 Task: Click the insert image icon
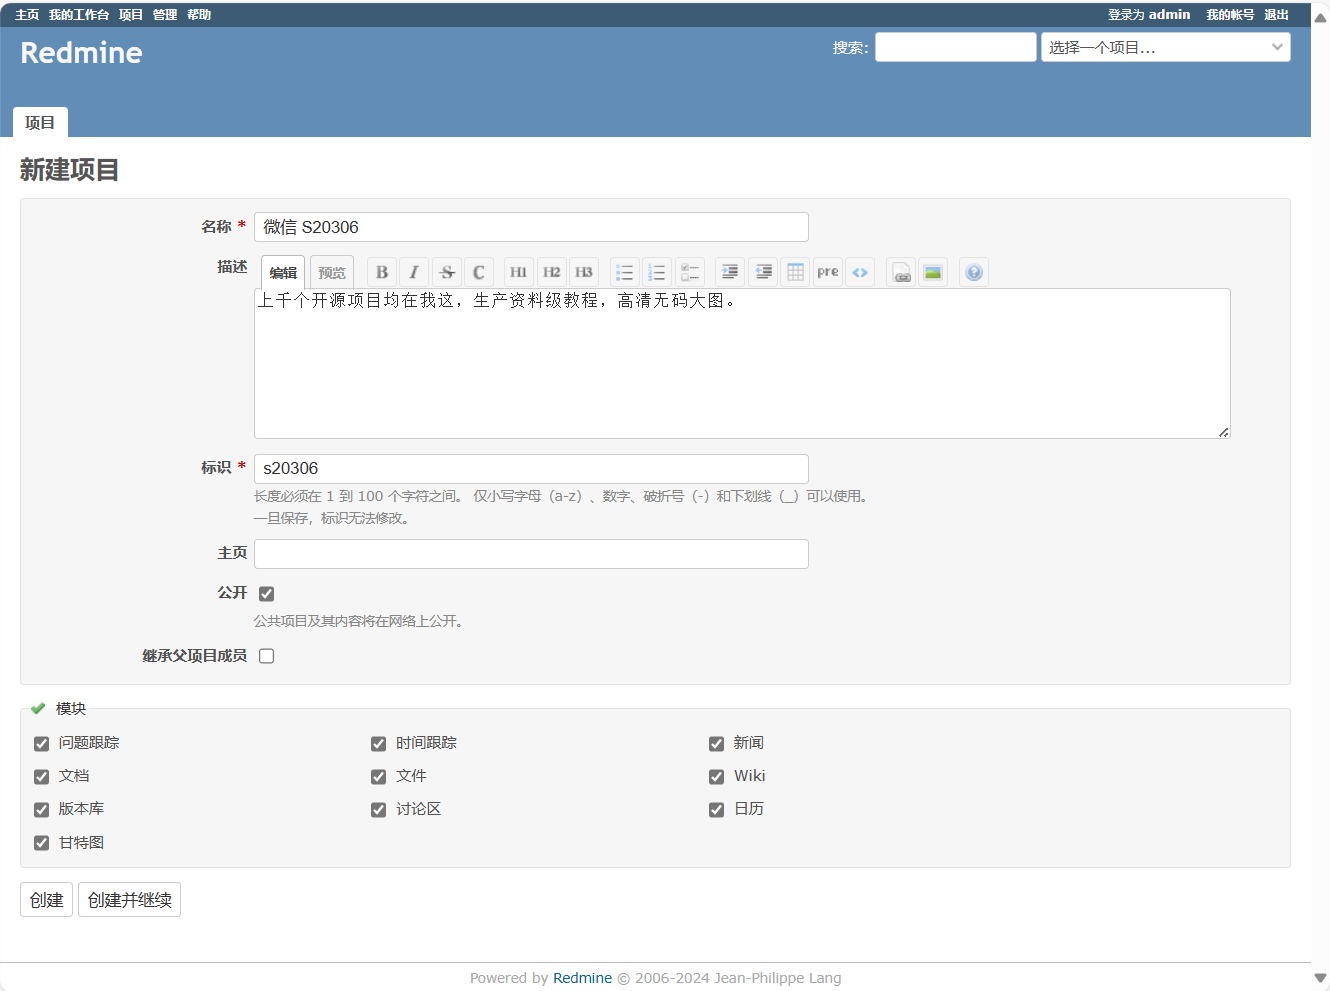933,272
